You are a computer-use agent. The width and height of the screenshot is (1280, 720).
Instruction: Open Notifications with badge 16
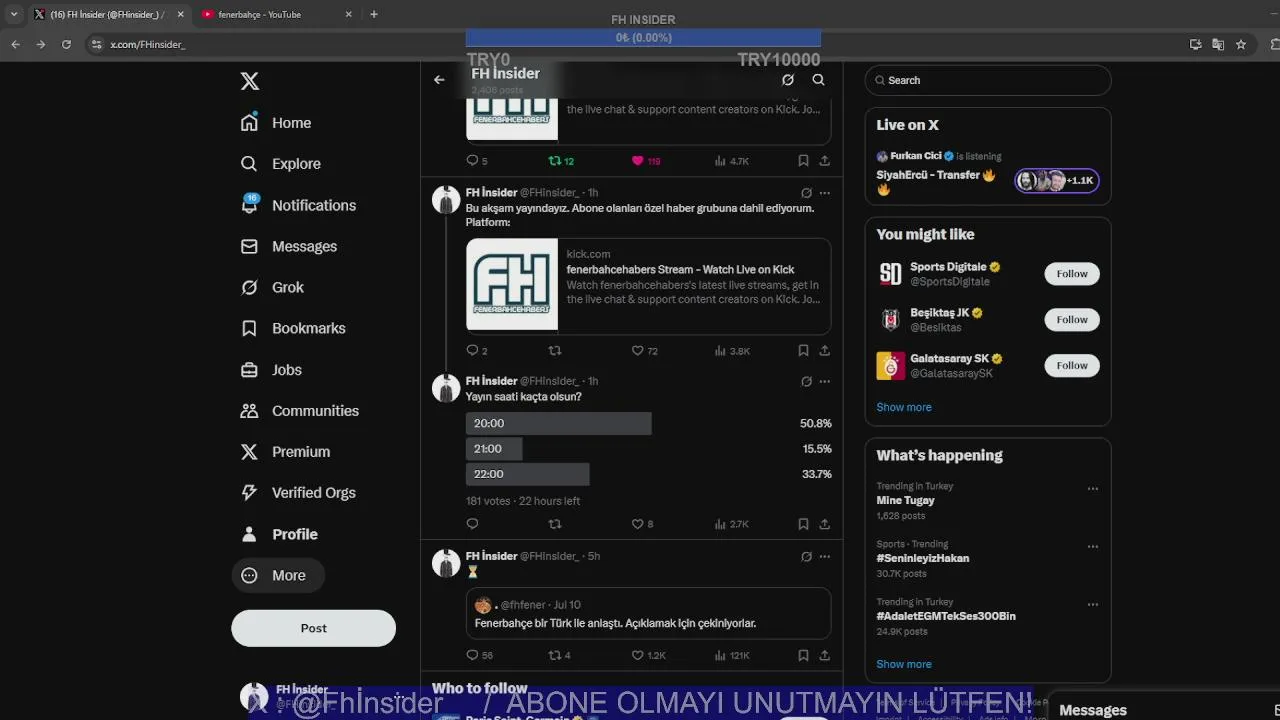(299, 205)
